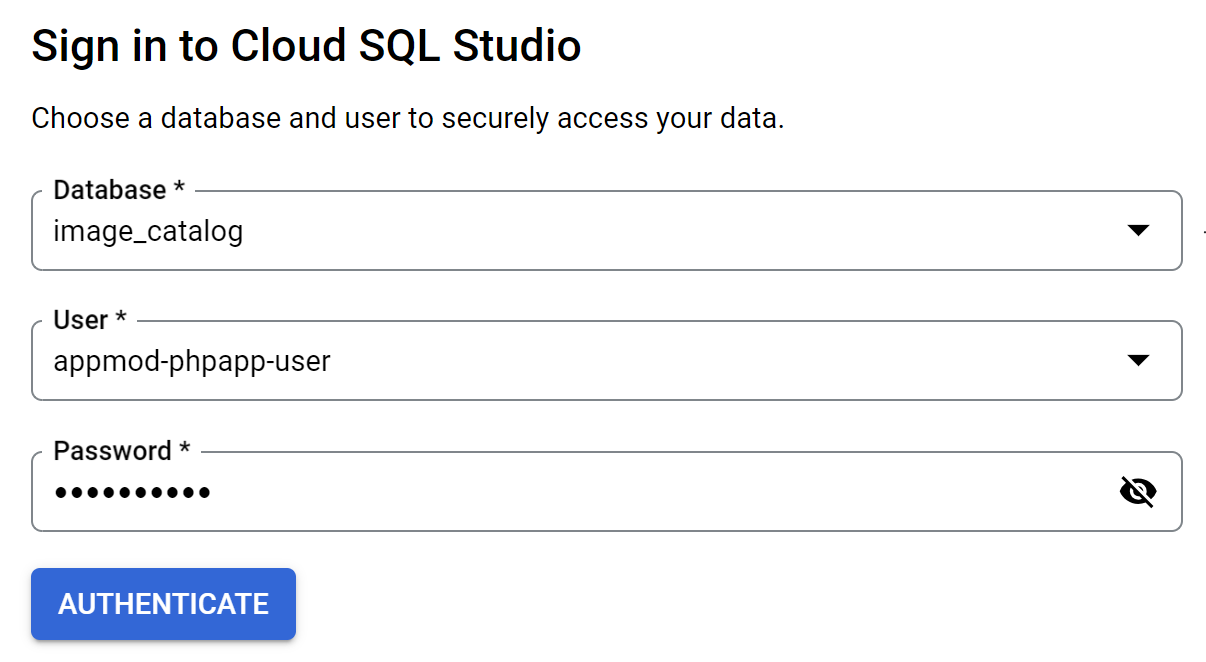Select the image_catalog database value

point(148,232)
